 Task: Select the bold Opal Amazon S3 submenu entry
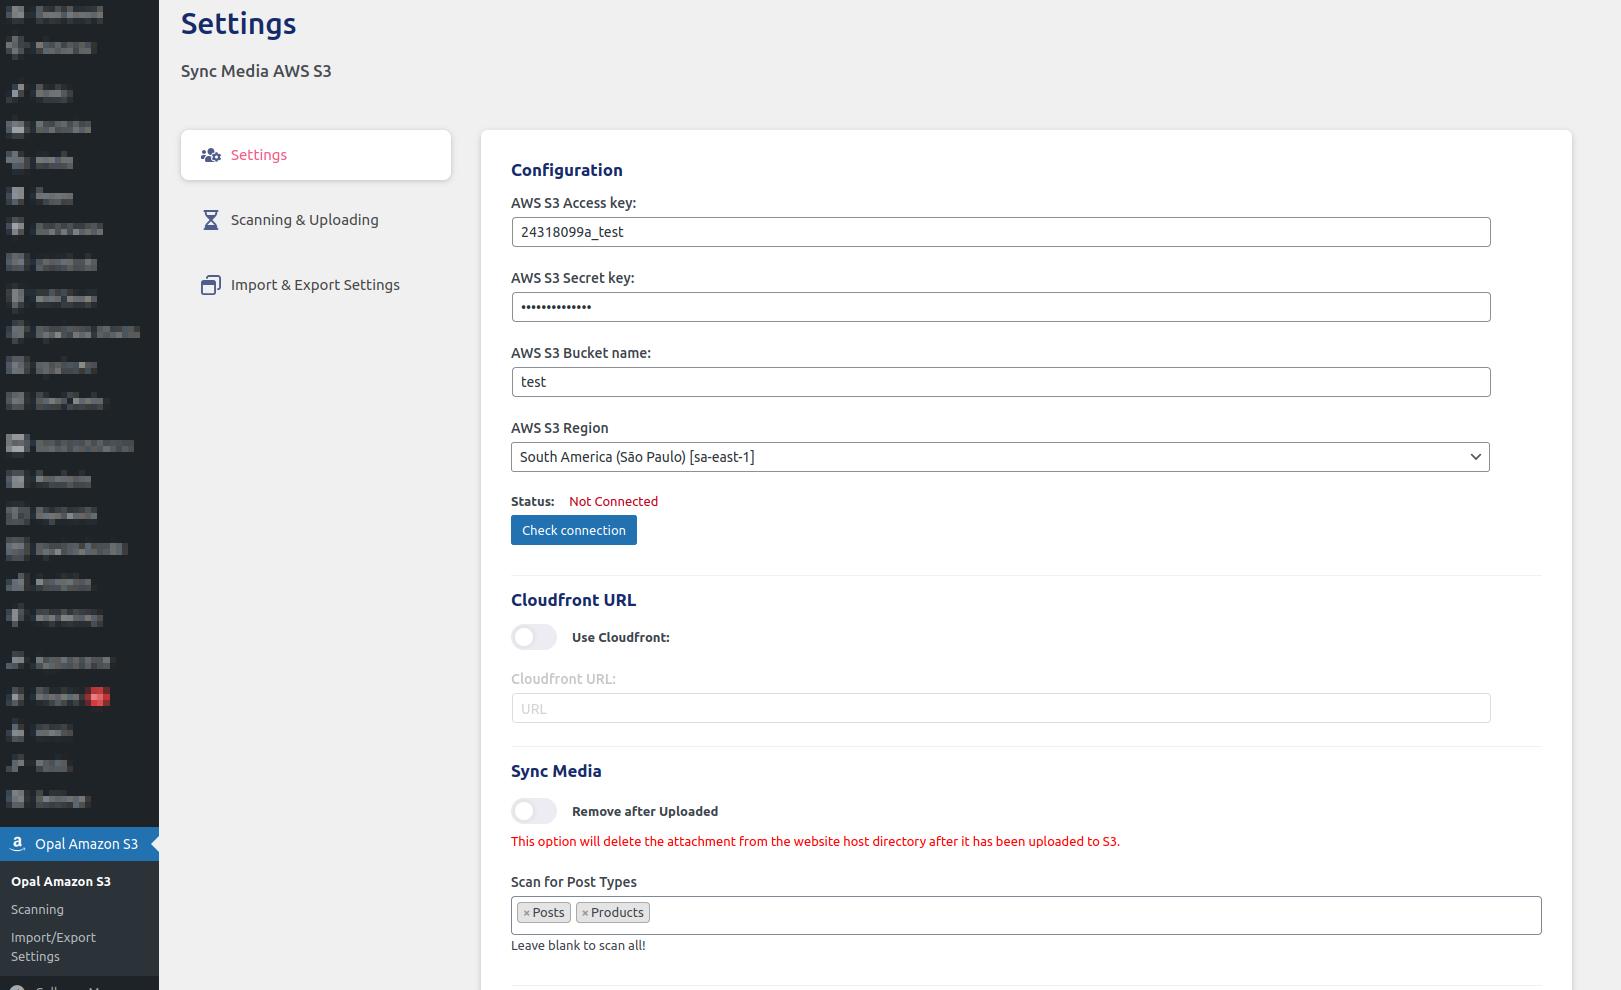[61, 881]
